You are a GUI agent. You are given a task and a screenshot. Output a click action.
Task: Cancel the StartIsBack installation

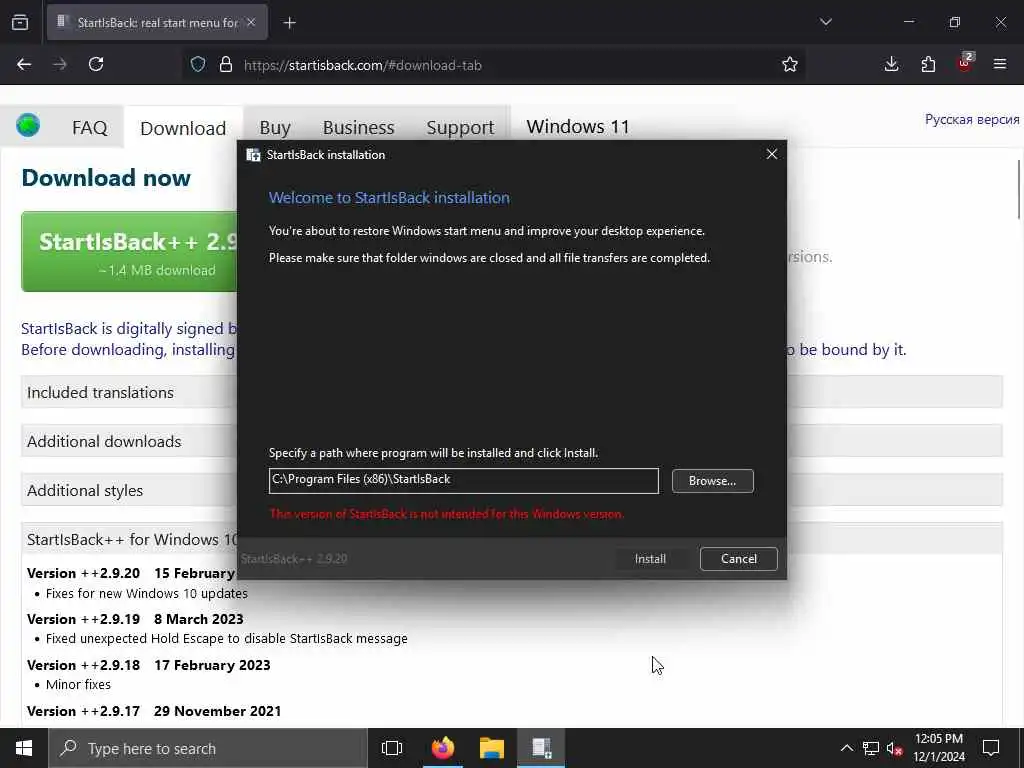[x=739, y=559]
